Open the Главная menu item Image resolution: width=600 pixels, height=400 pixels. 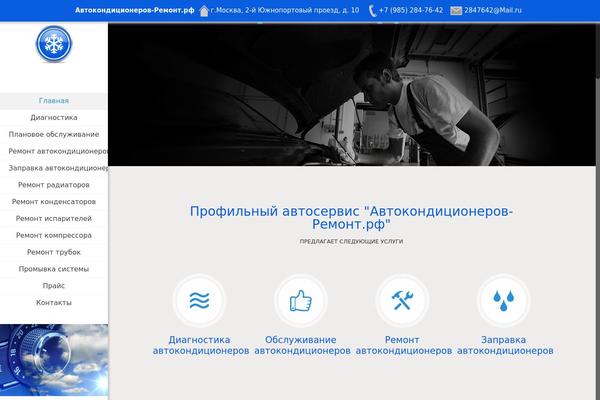[54, 101]
